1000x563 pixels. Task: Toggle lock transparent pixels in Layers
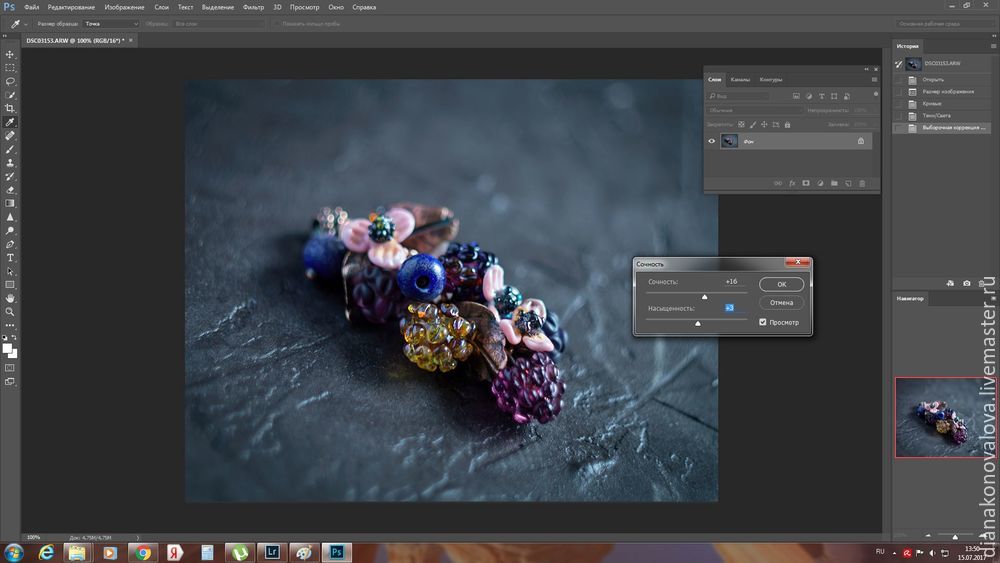[x=741, y=125]
